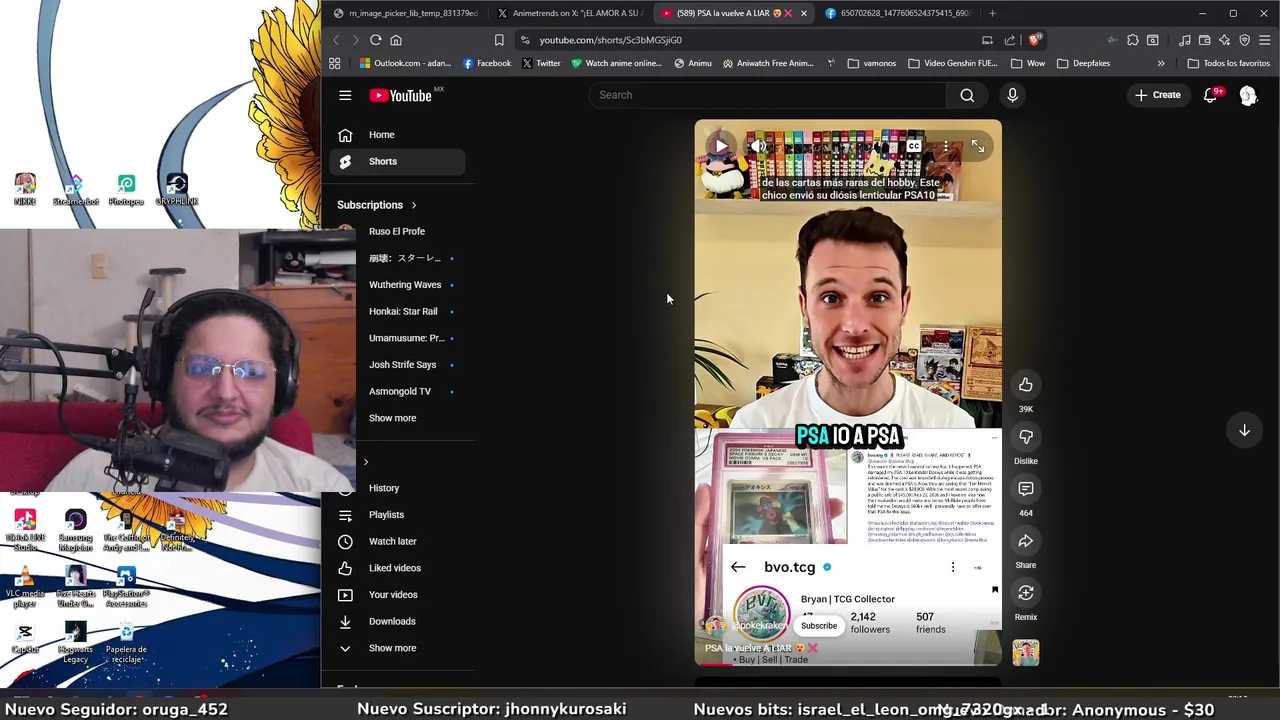Switch to rn_image_picker_lib_temp tab
Image resolution: width=1280 pixels, height=720 pixels.
(x=405, y=13)
